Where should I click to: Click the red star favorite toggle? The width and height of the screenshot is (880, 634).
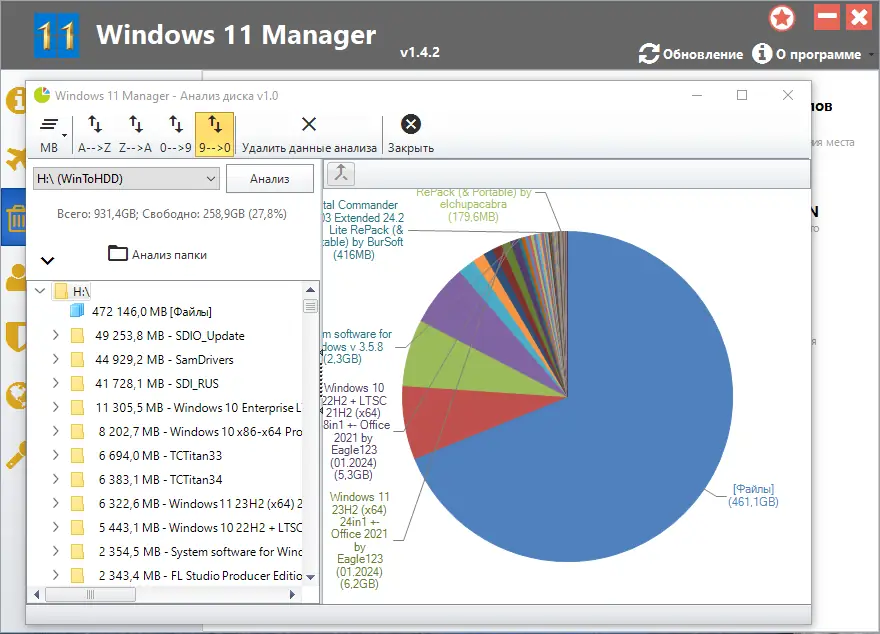781,18
